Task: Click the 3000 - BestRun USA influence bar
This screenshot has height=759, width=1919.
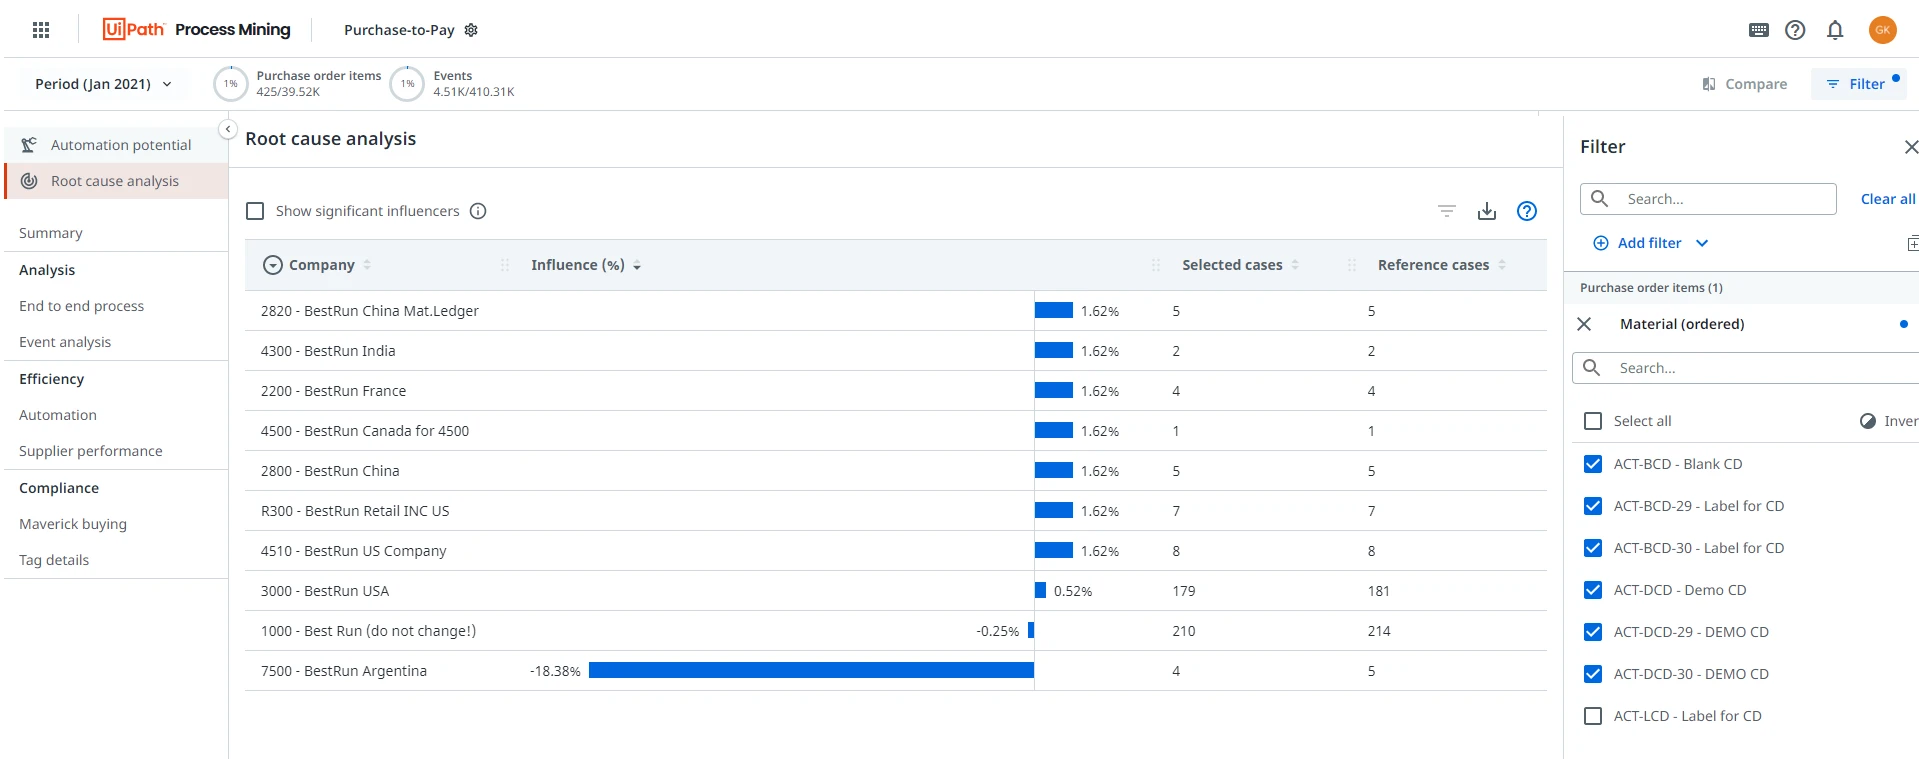Action: (1040, 591)
